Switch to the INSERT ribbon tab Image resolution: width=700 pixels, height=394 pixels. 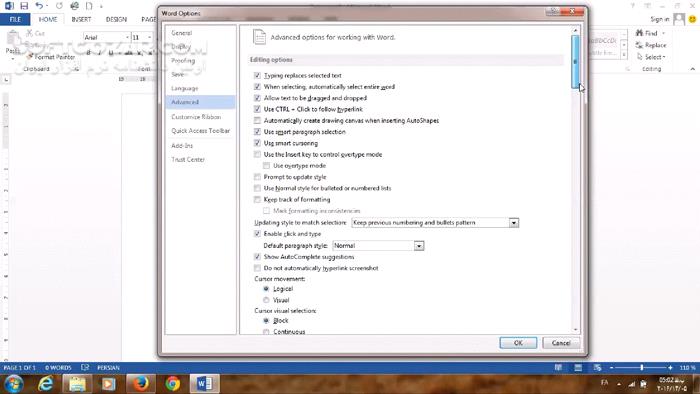(81, 19)
